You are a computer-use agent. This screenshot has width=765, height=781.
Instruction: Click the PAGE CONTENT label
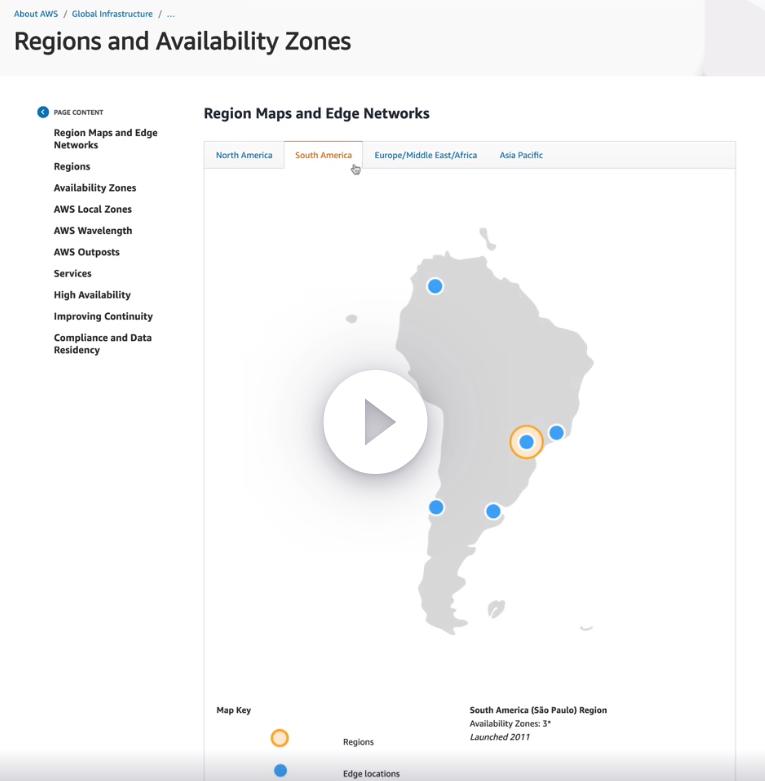click(78, 113)
